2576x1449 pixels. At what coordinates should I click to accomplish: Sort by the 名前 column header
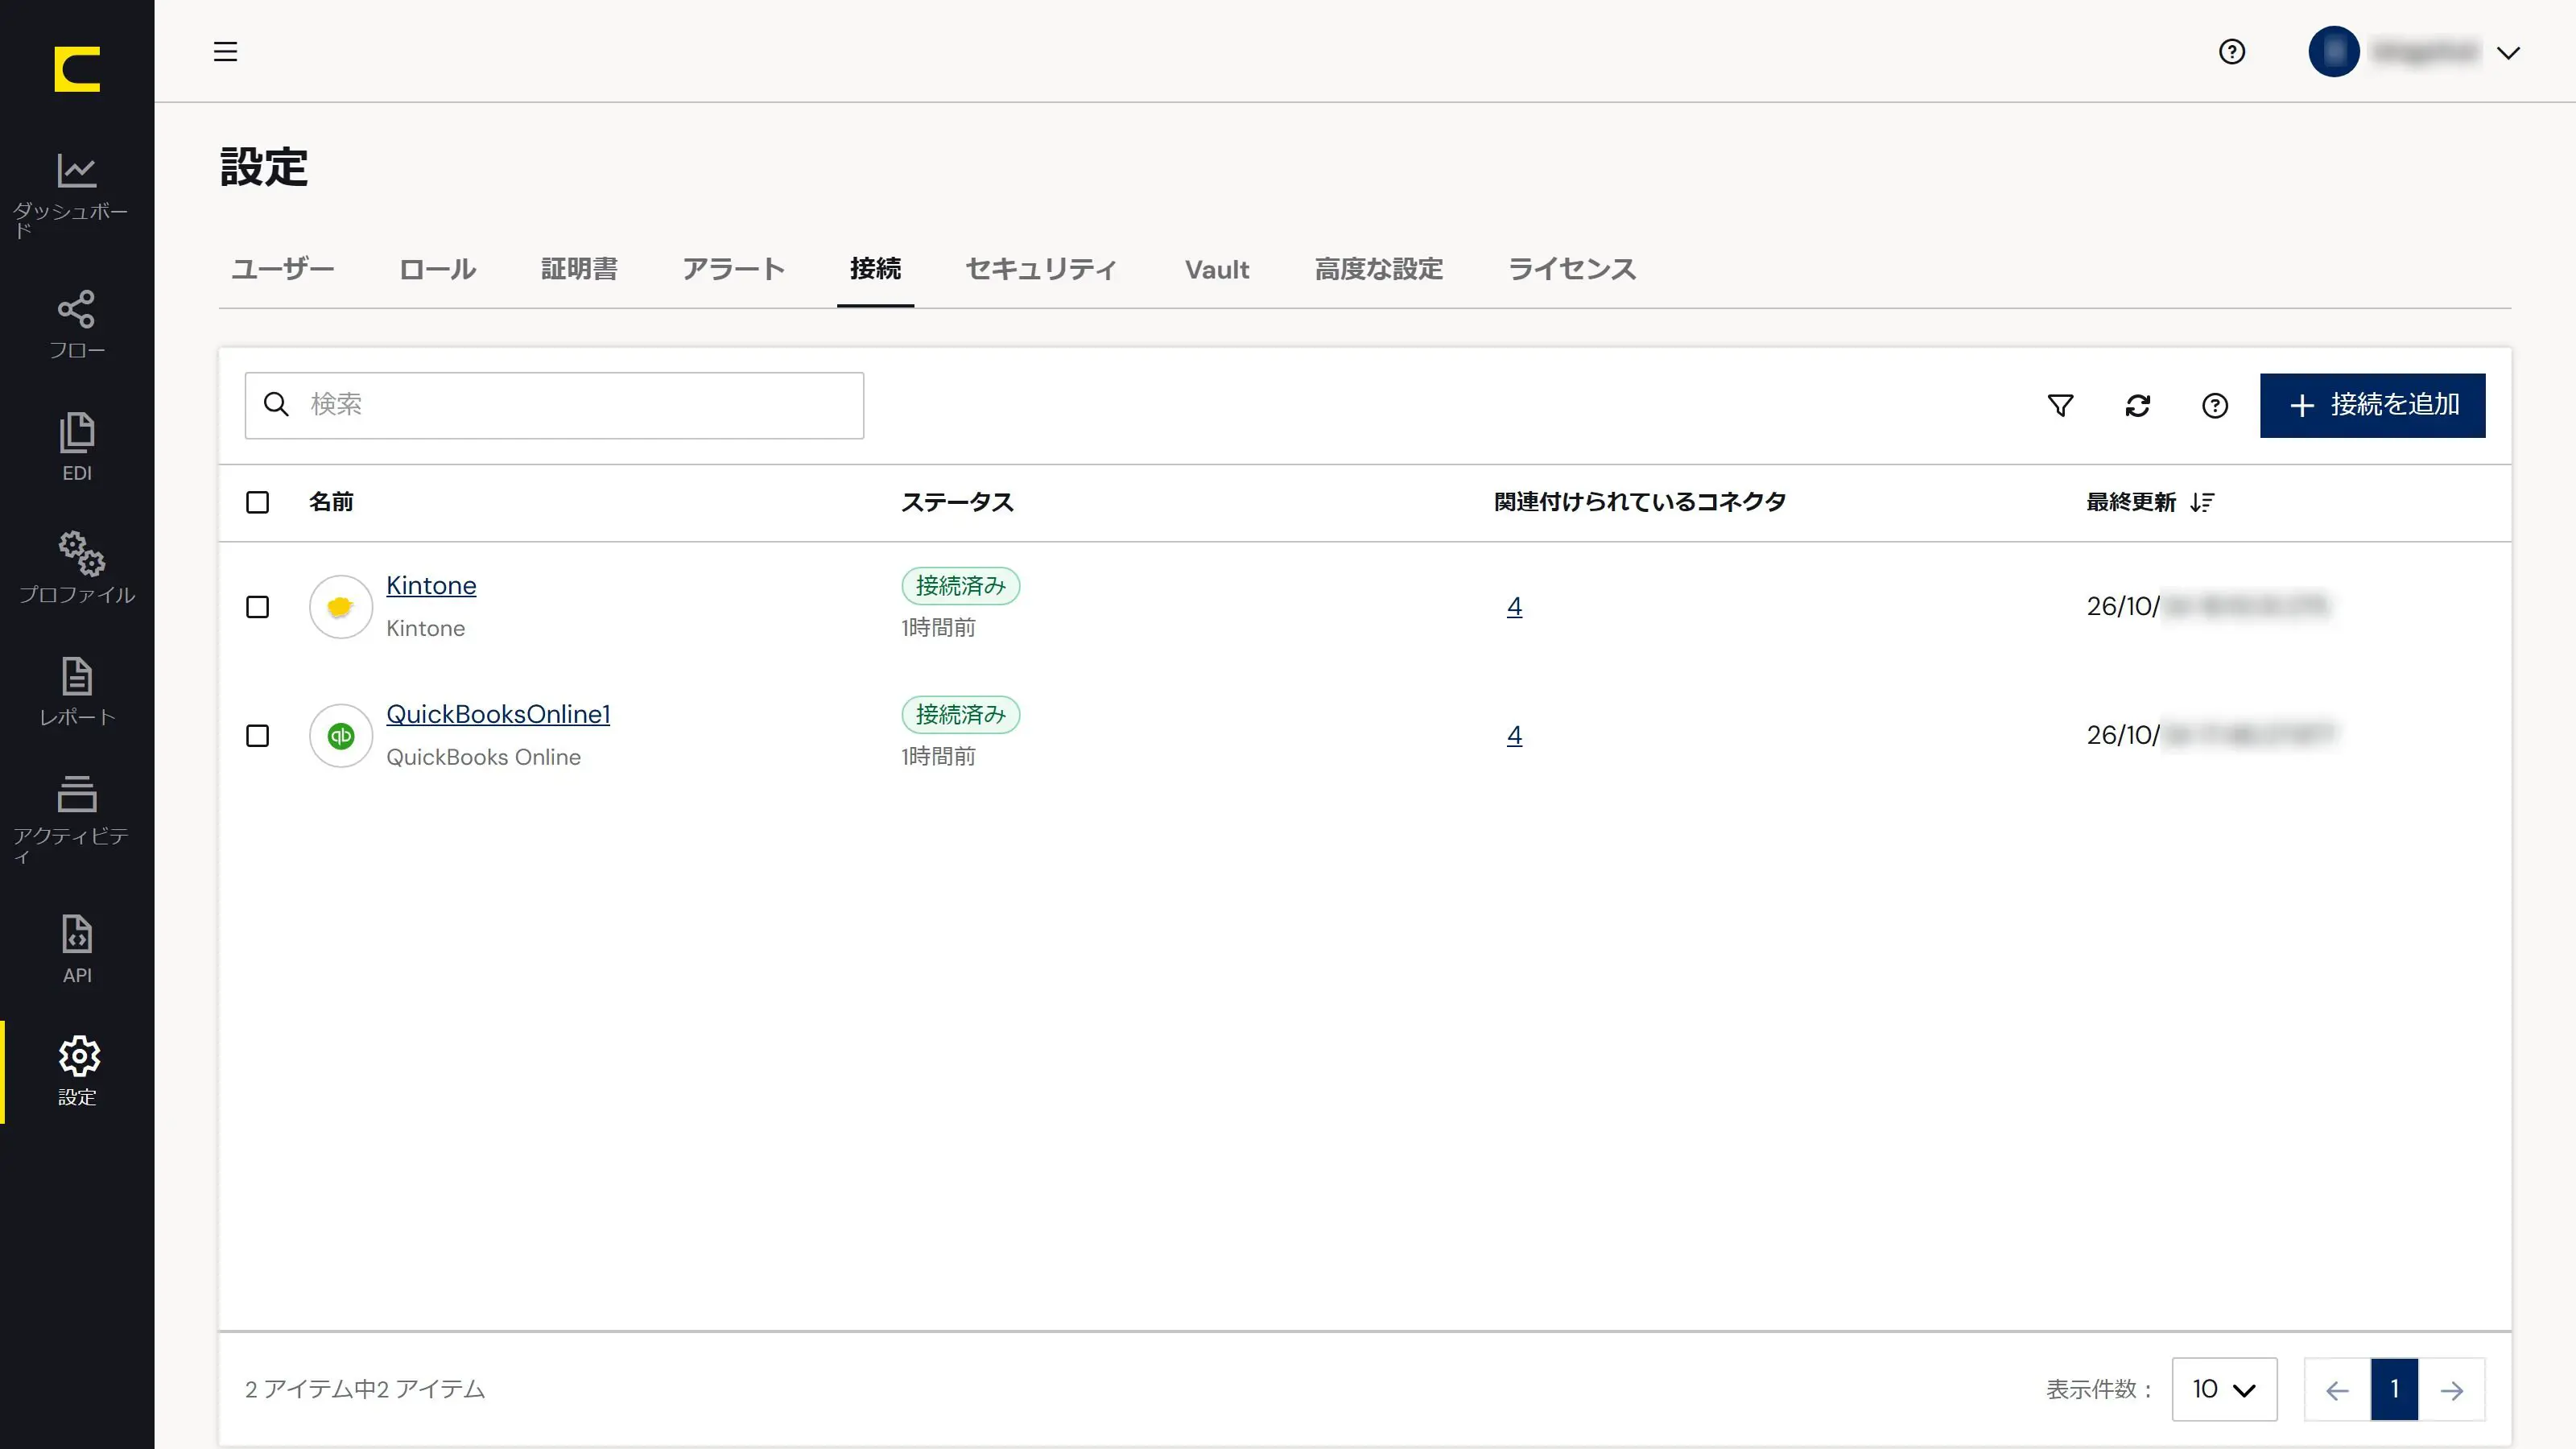(x=331, y=502)
